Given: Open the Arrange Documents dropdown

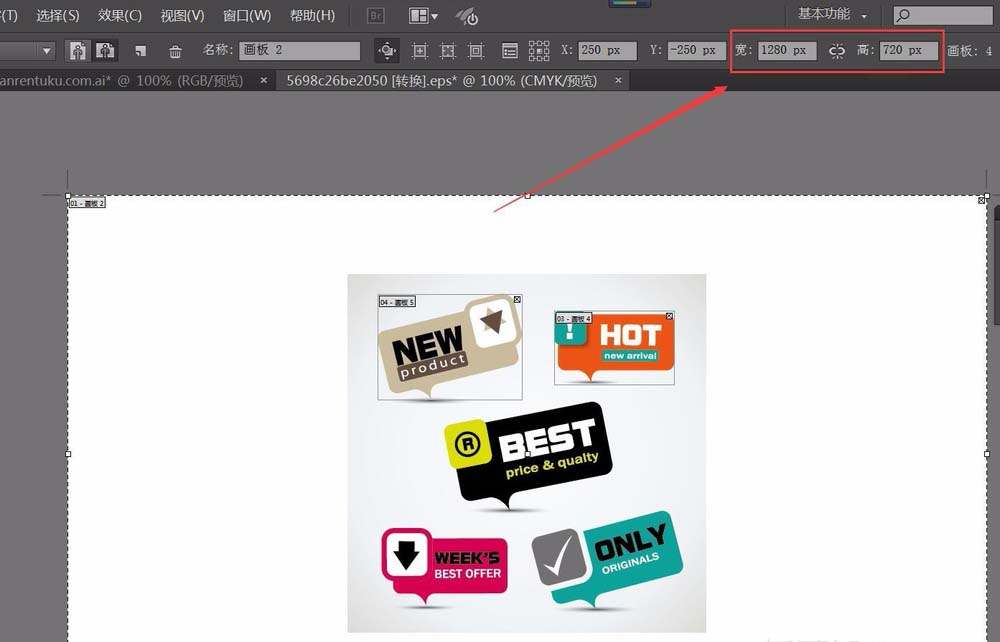Looking at the screenshot, I should point(424,16).
